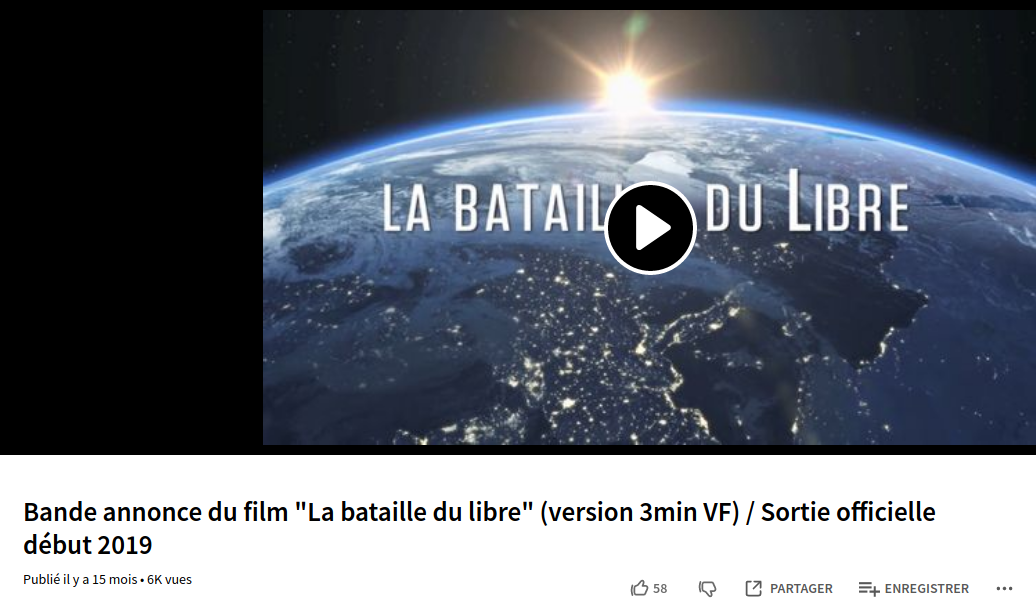Dislike the video with thumbs-down icon
Screen dimensions: 1036x613
(x=708, y=589)
